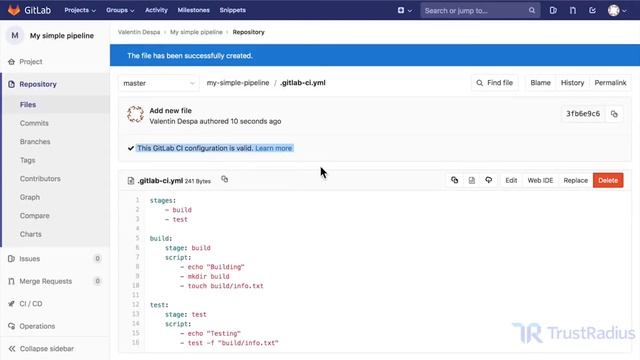Follow the Learn more link
This screenshot has width=640, height=360.
click(x=273, y=148)
